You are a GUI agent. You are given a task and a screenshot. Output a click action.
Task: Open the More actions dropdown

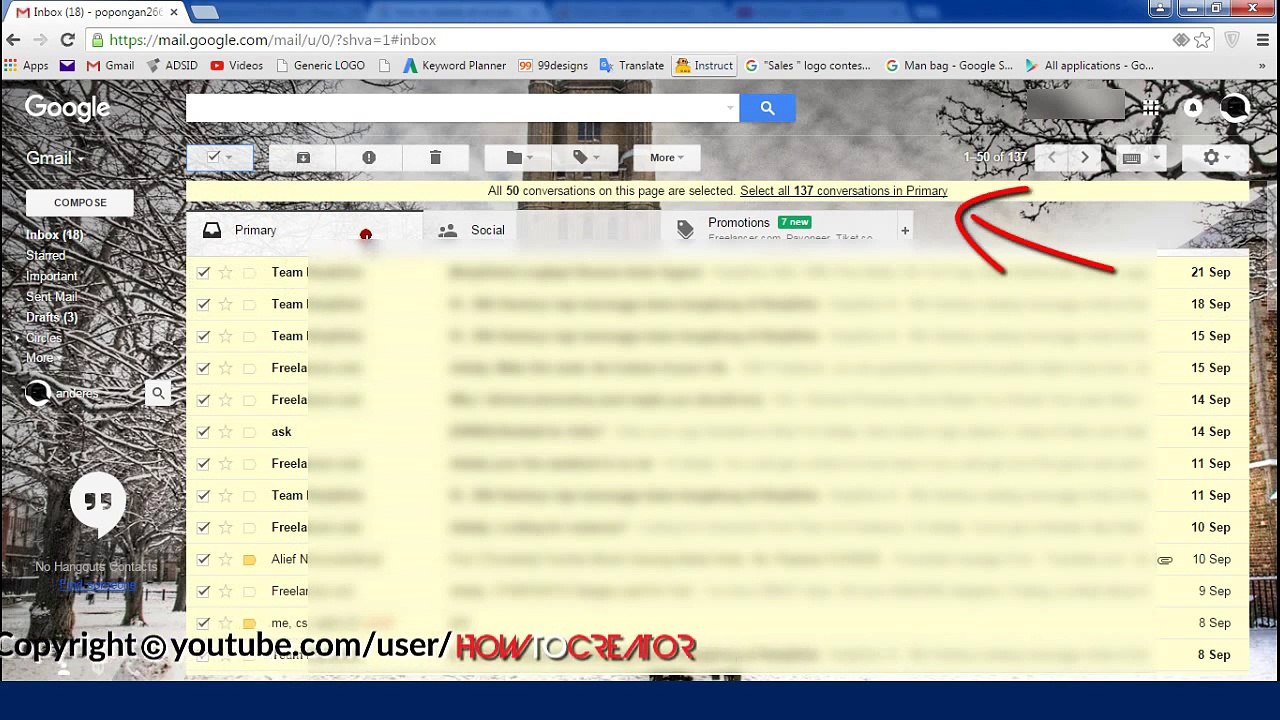pyautogui.click(x=666, y=158)
